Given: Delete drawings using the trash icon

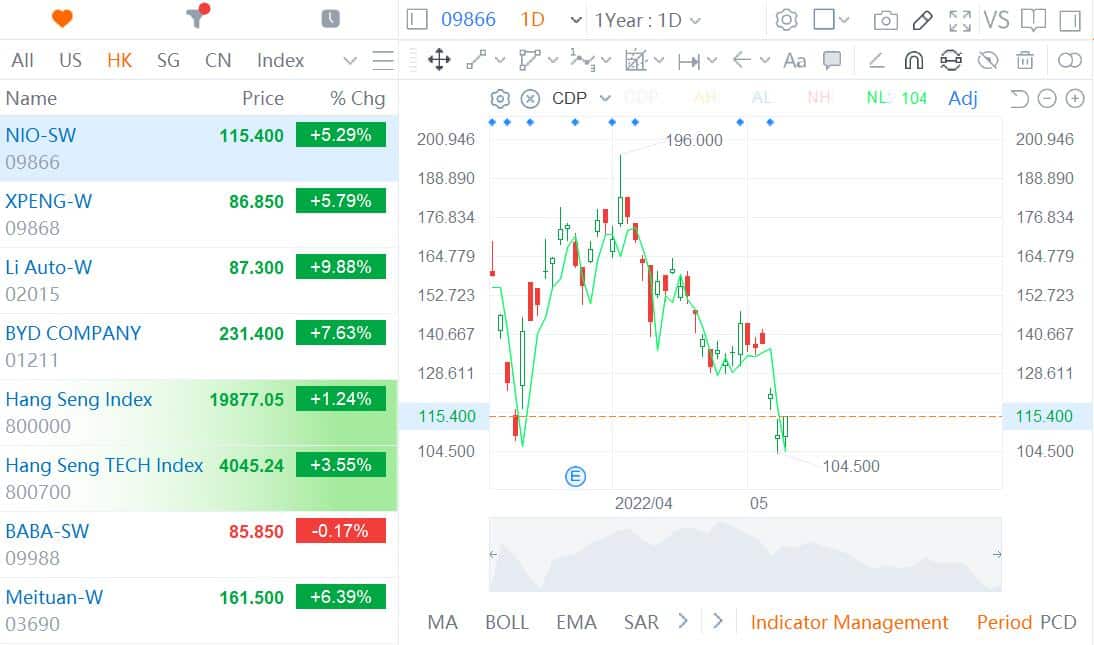Looking at the screenshot, I should [1024, 60].
